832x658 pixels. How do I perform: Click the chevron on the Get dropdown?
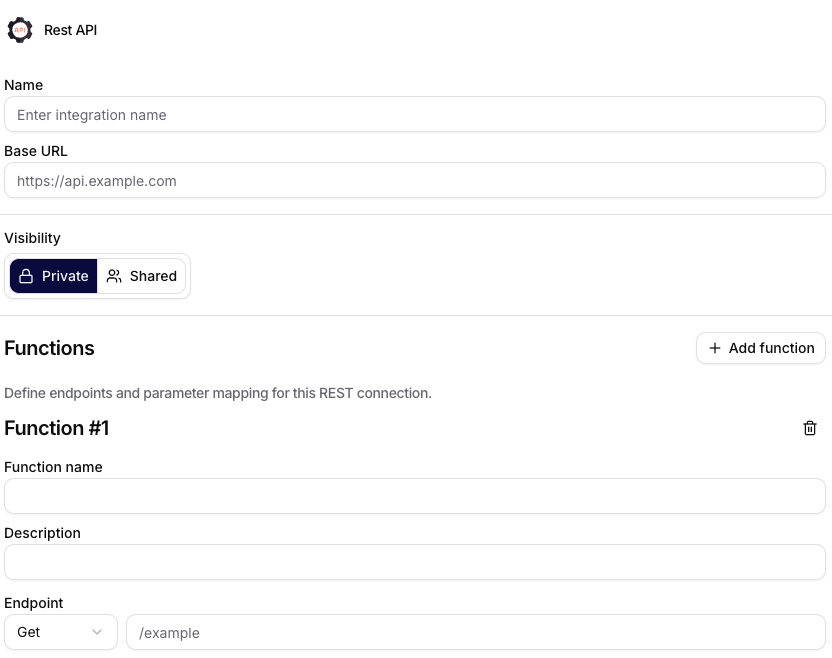click(97, 632)
